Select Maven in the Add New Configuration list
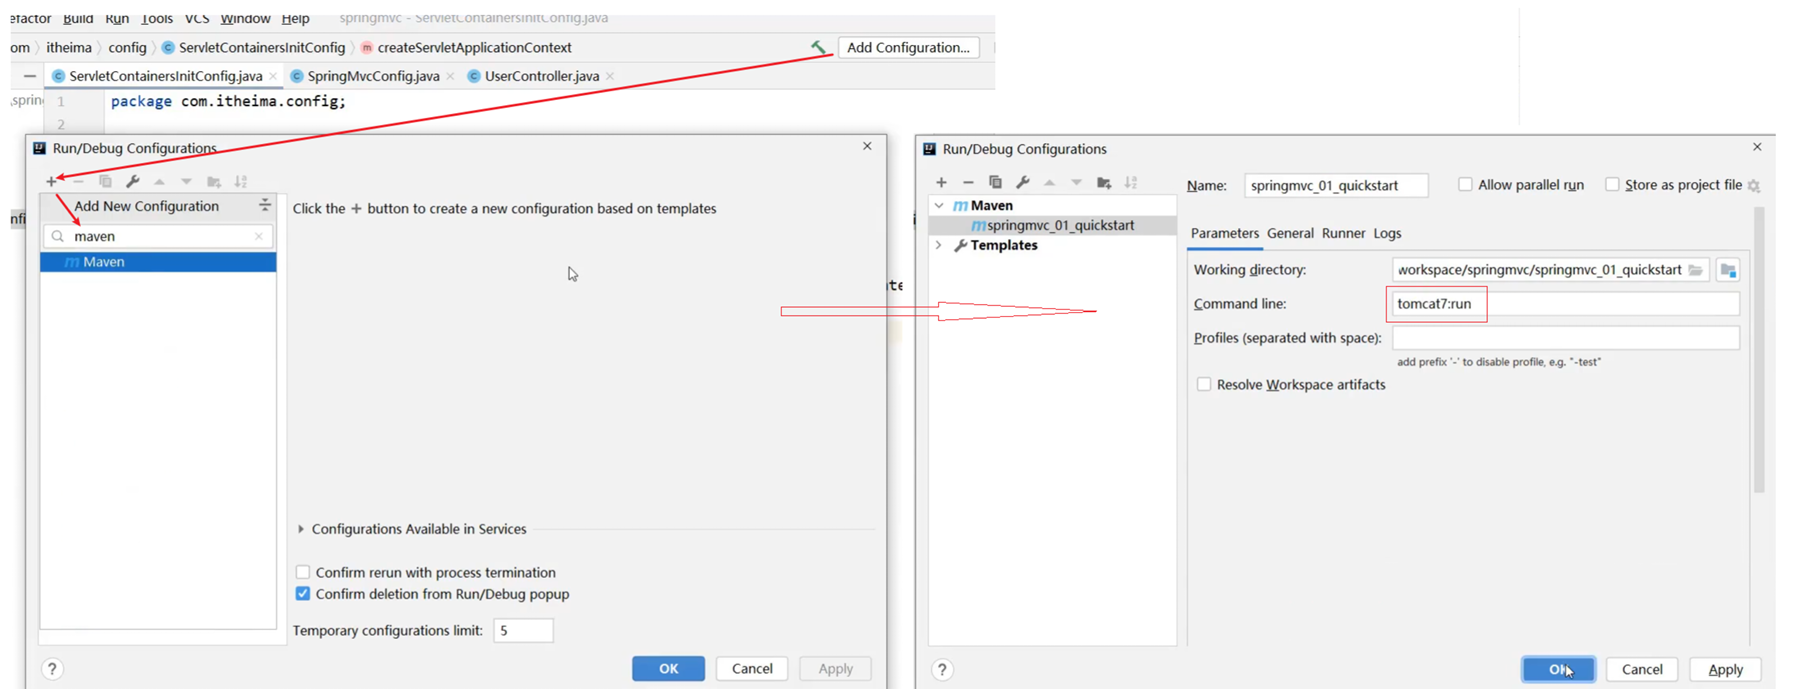 [x=158, y=262]
